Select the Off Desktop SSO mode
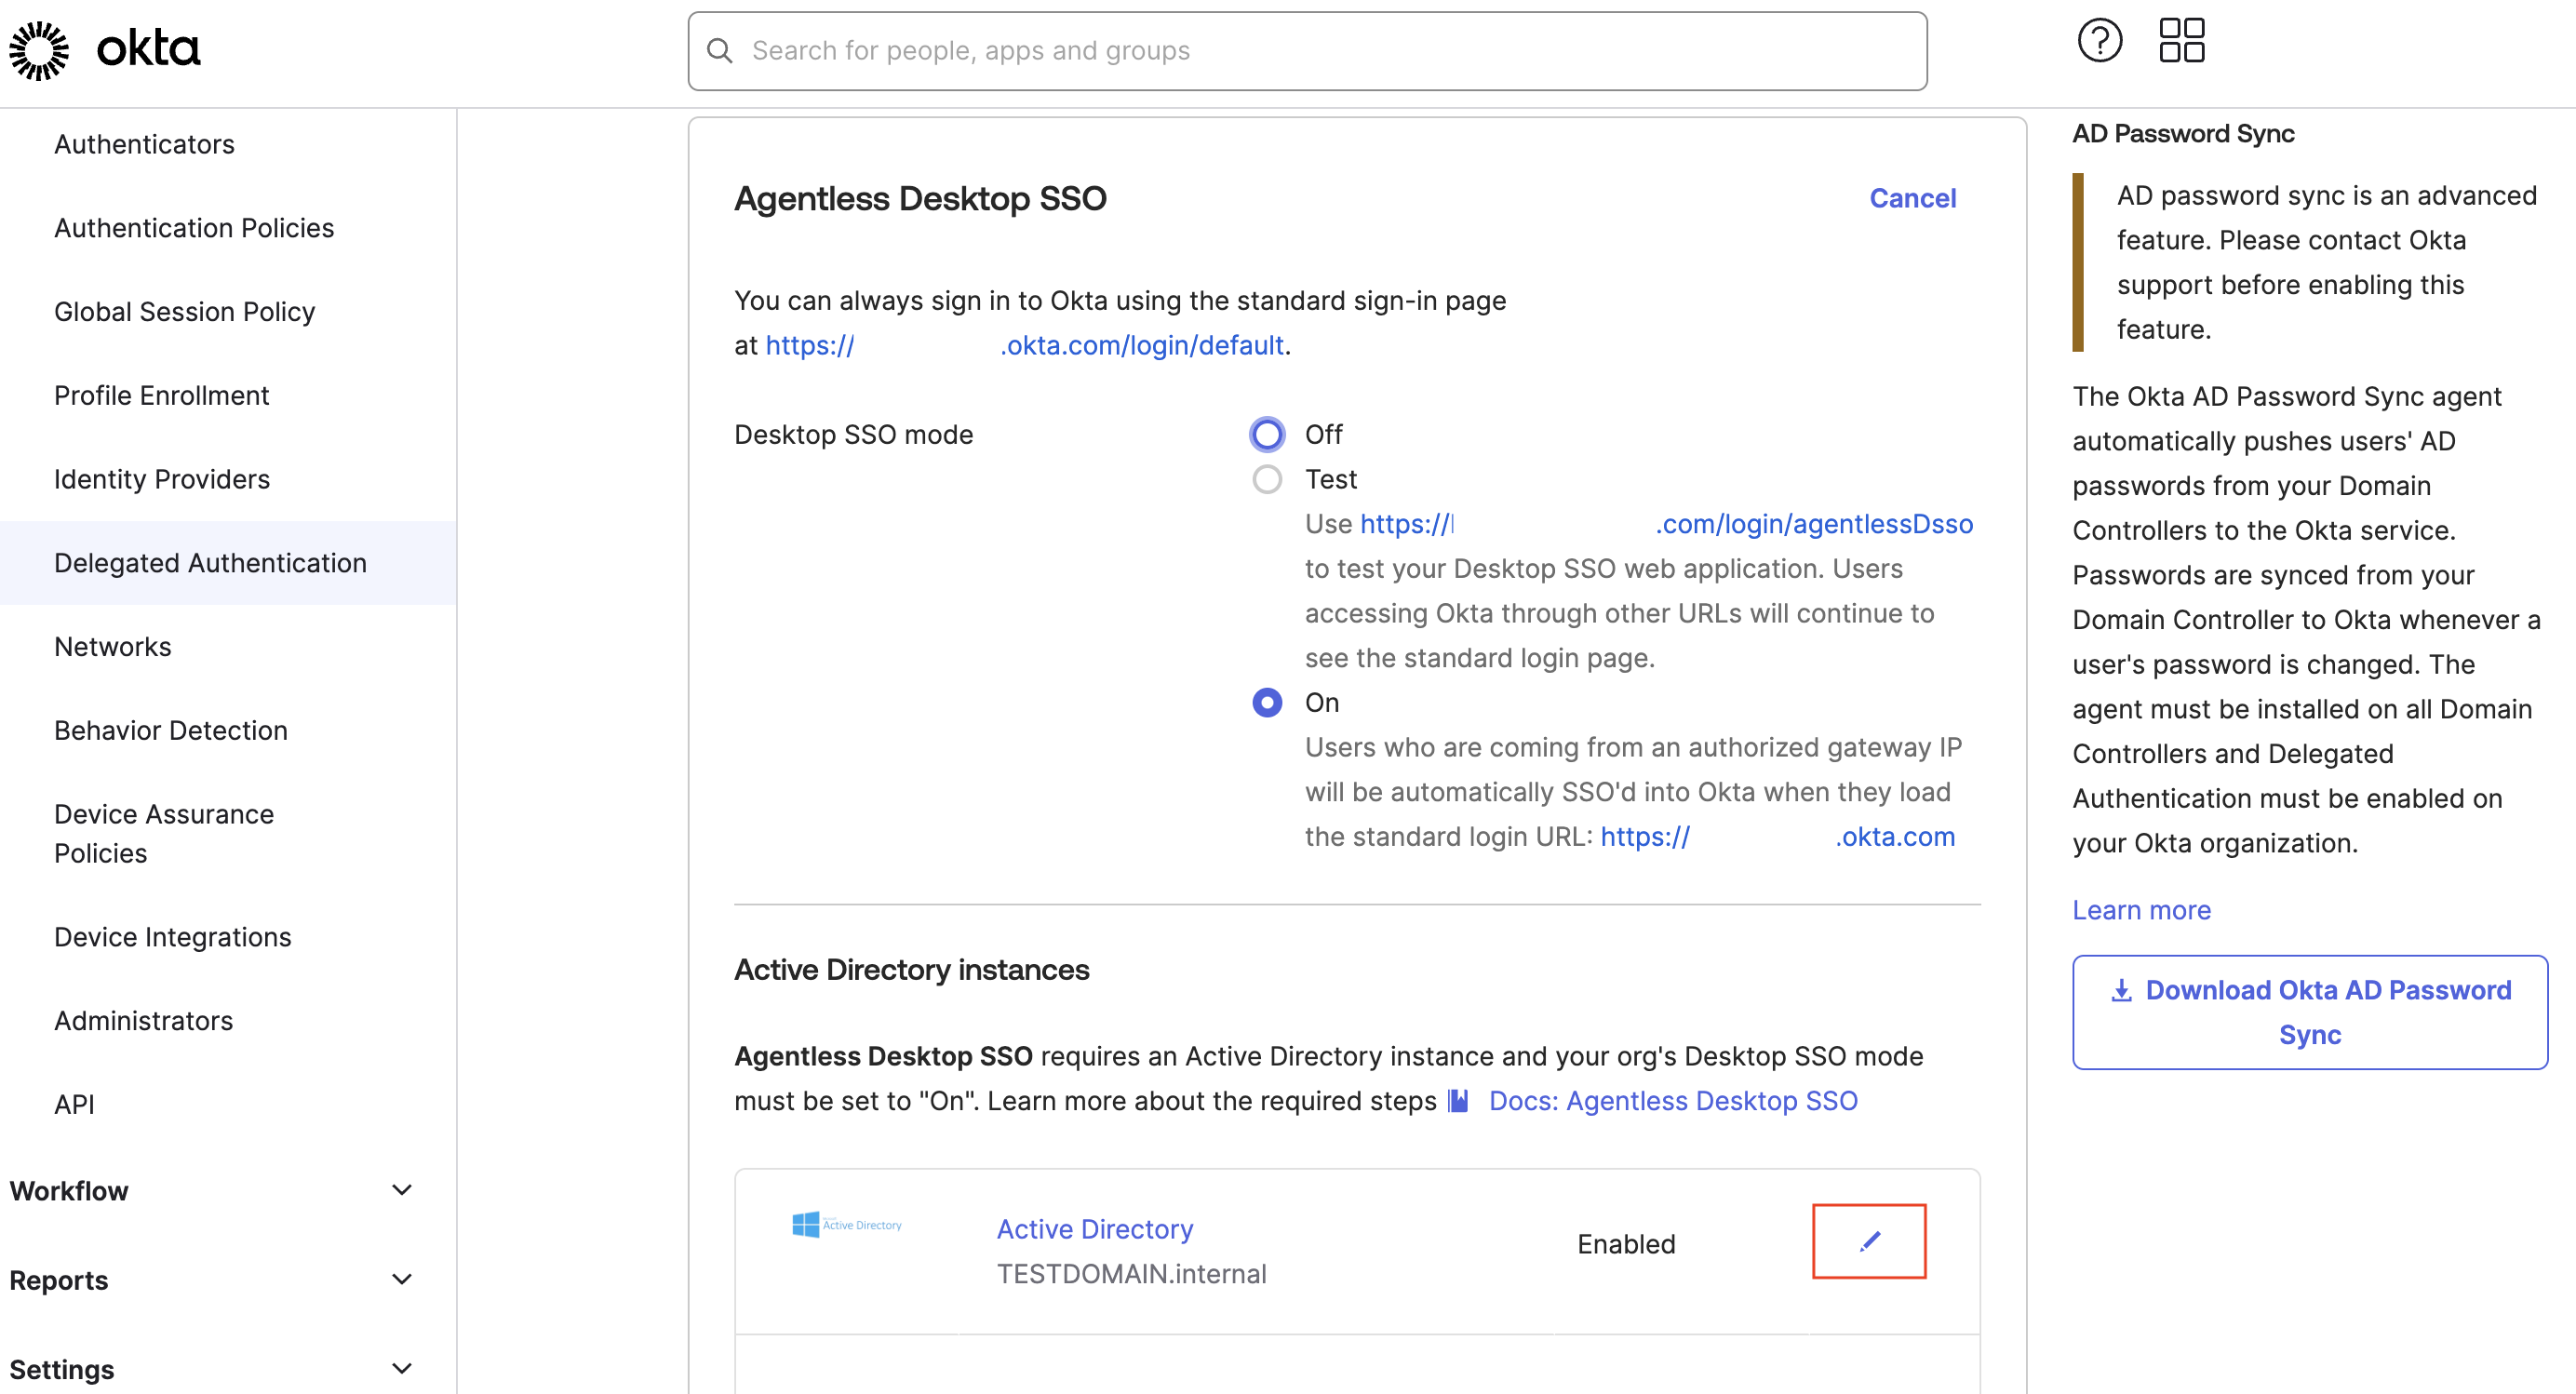 (x=1267, y=435)
